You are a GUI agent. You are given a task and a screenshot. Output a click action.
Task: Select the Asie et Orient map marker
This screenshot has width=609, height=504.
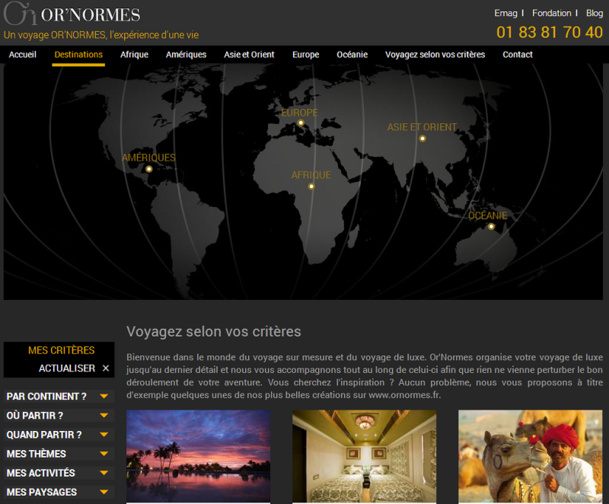[422, 138]
